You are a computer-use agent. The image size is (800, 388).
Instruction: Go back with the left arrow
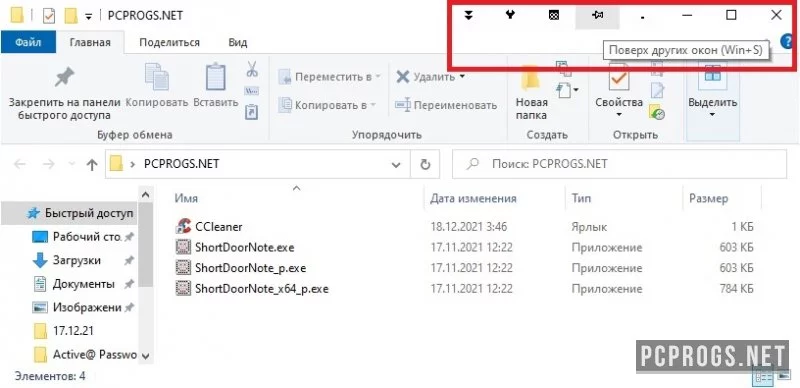click(x=20, y=164)
